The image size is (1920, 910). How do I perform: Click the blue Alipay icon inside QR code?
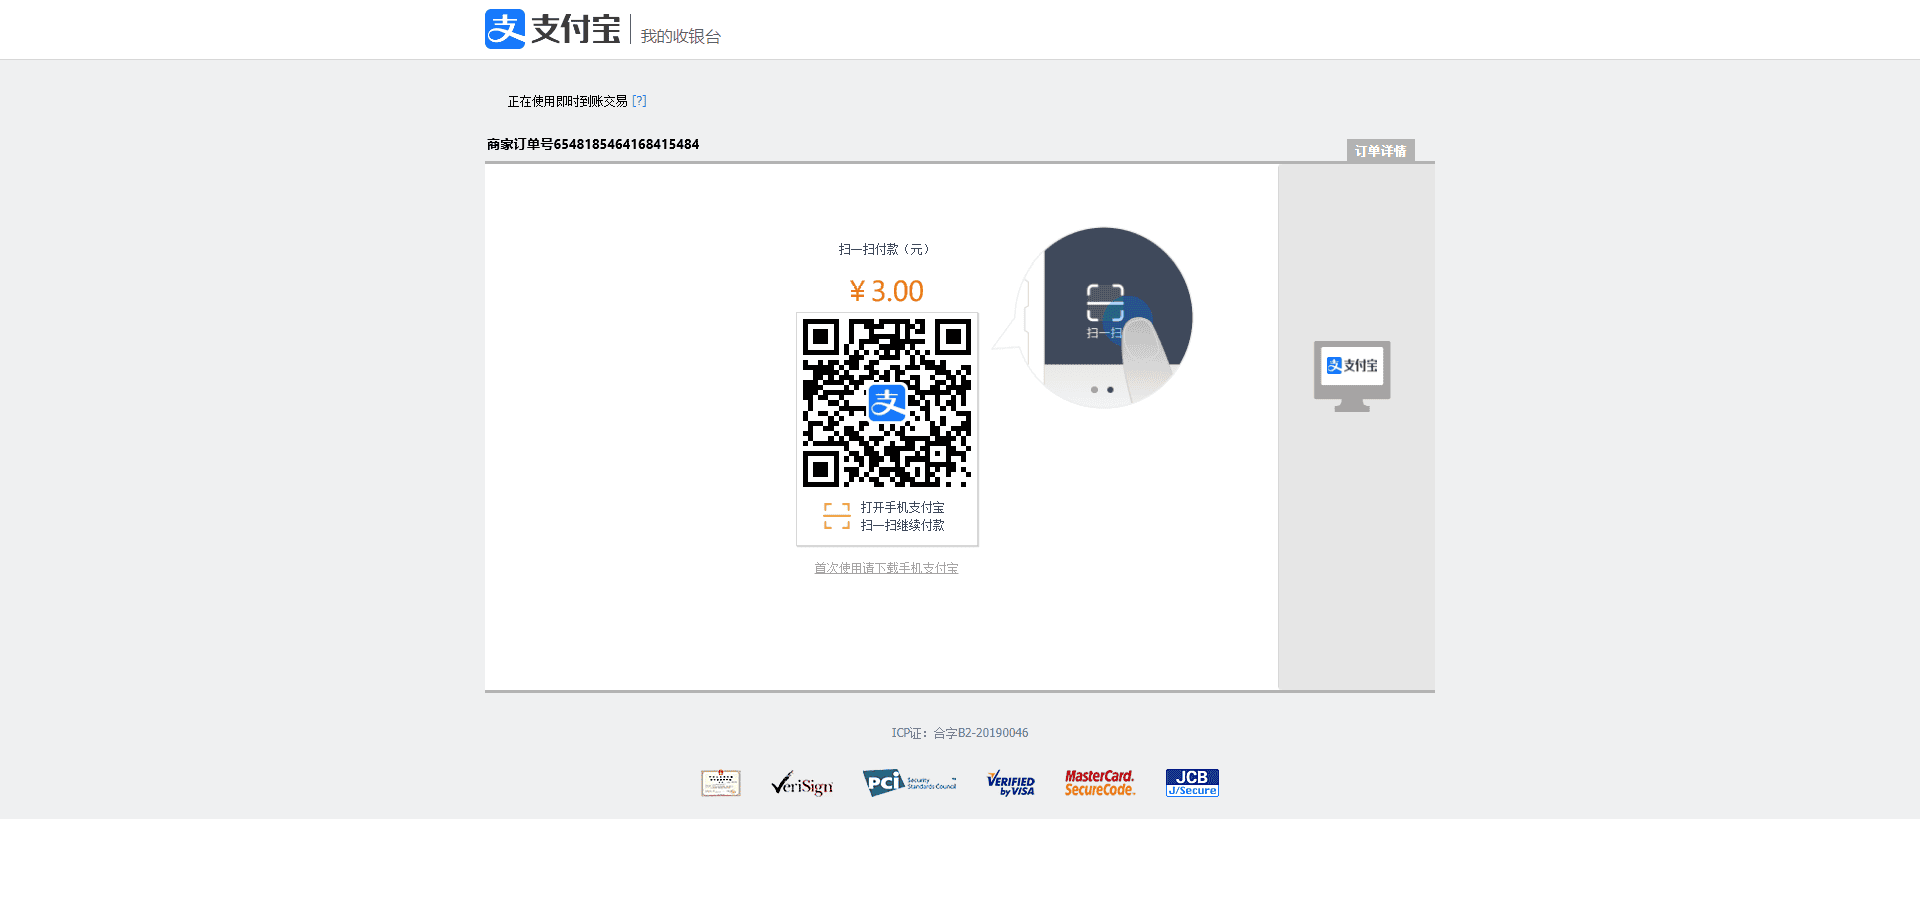887,403
